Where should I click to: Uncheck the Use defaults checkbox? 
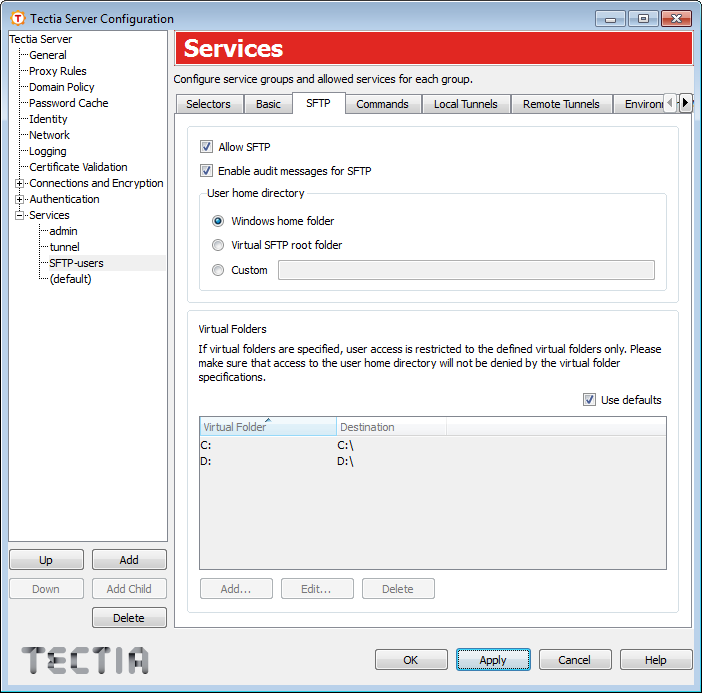click(x=589, y=399)
